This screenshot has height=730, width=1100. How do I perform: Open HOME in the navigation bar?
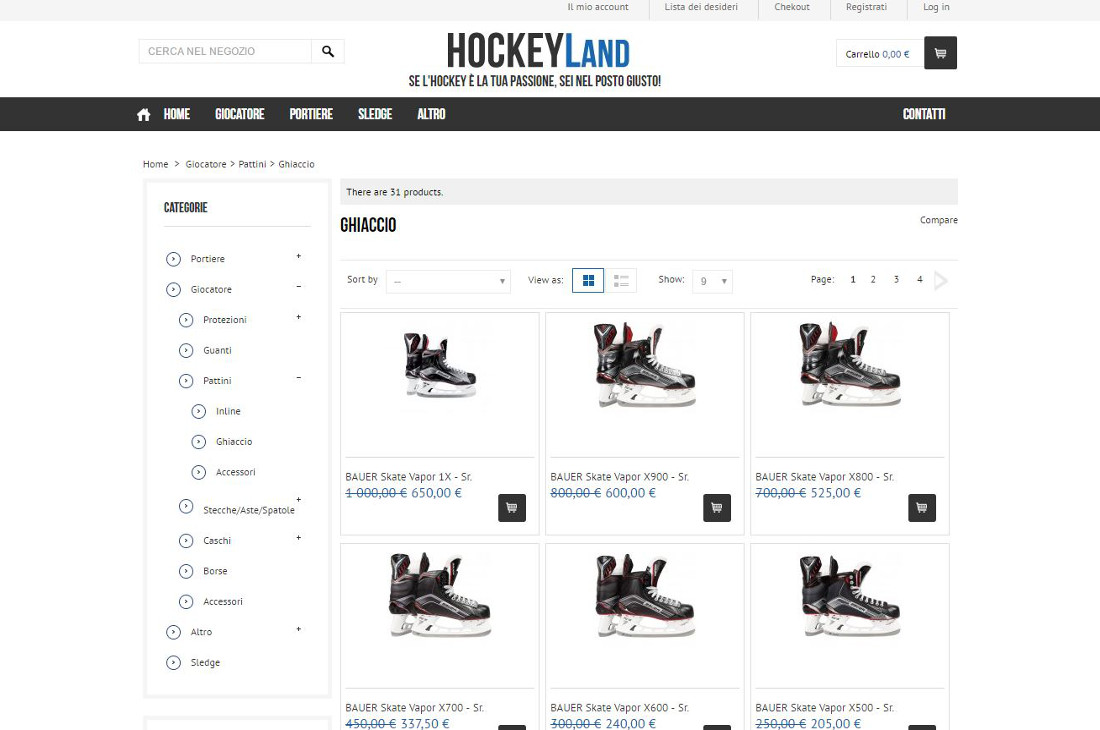pyautogui.click(x=177, y=114)
